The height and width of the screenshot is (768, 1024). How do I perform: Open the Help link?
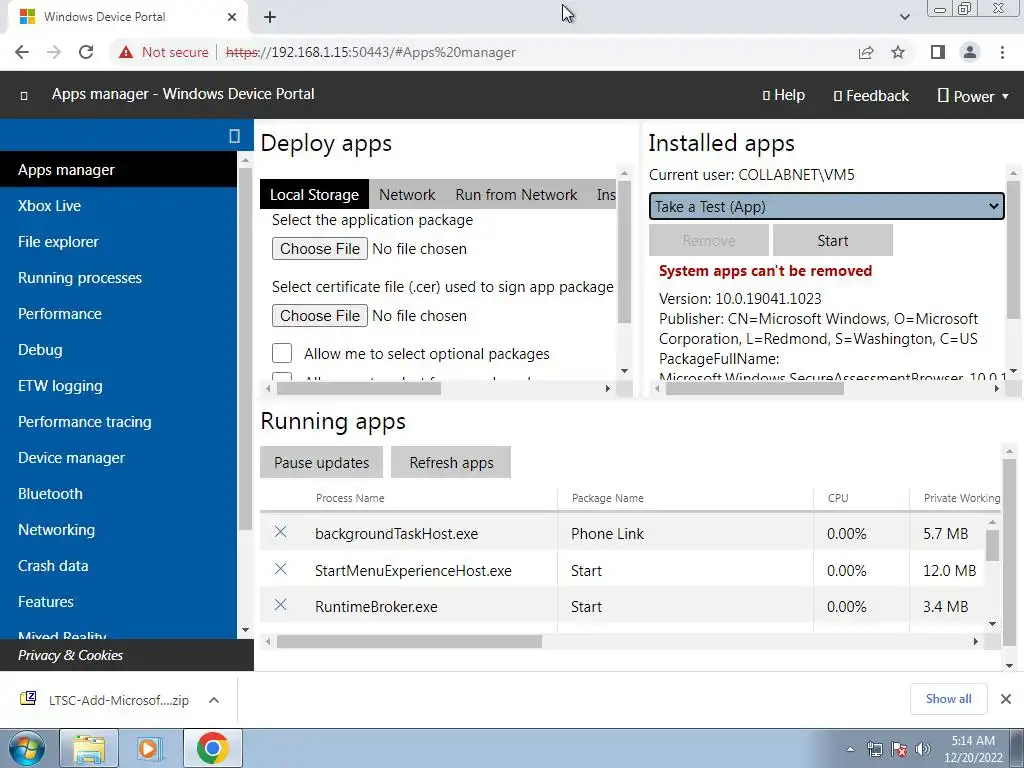click(x=784, y=95)
